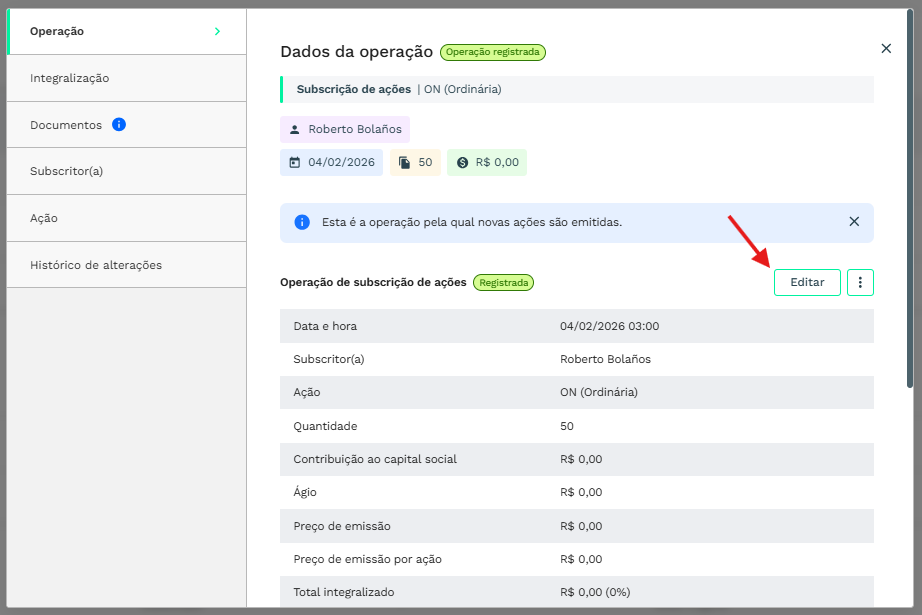Click the dollar icon on value chip

coord(462,163)
